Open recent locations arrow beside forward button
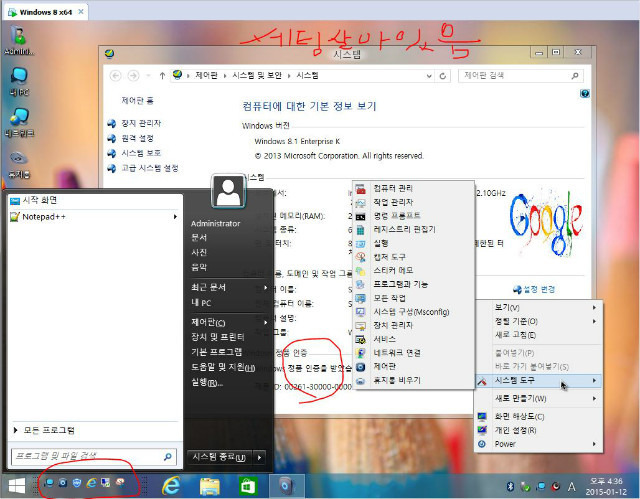Screen dimensions: 640x499 click(x=149, y=75)
